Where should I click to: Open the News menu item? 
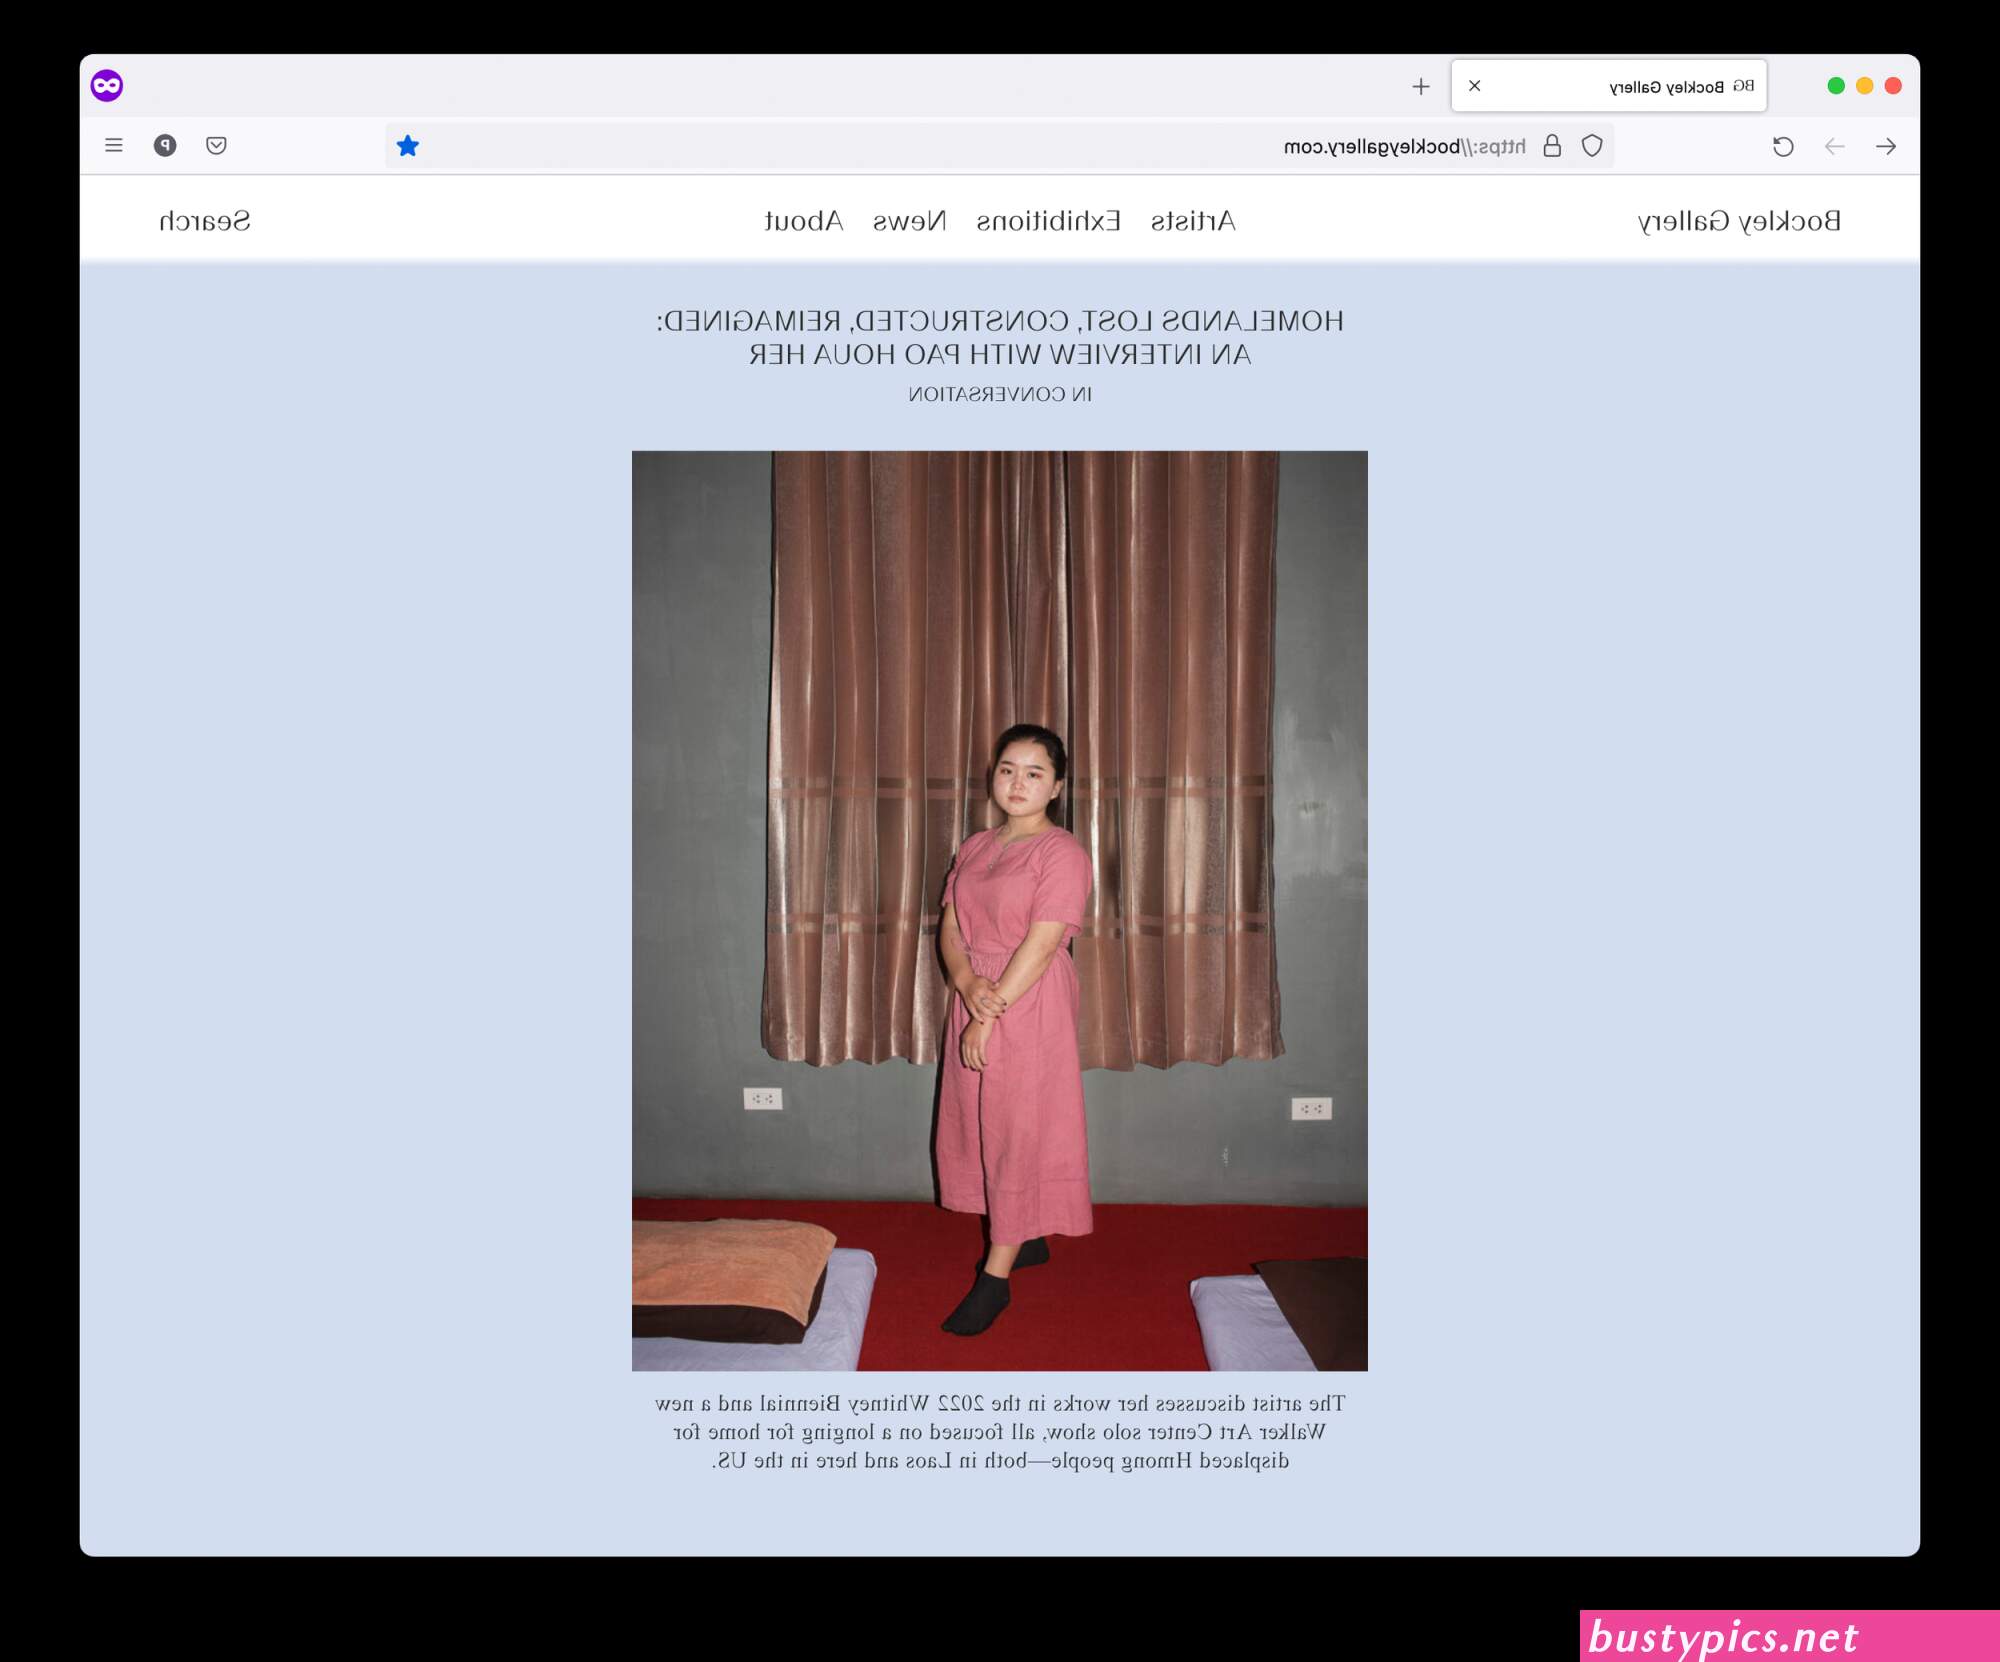[909, 221]
